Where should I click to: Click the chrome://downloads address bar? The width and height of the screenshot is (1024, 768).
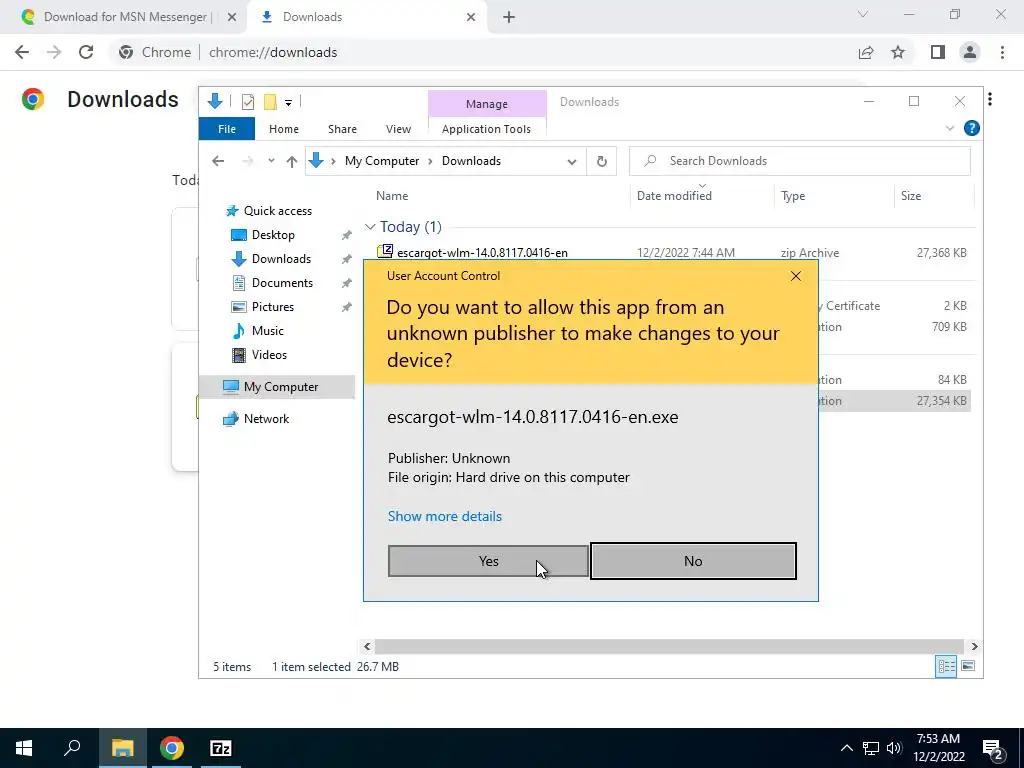[273, 52]
